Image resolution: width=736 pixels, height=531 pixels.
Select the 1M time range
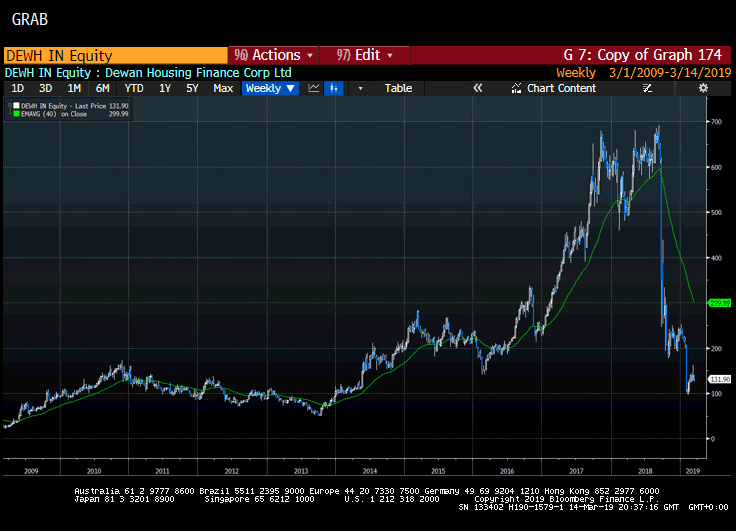tap(74, 88)
